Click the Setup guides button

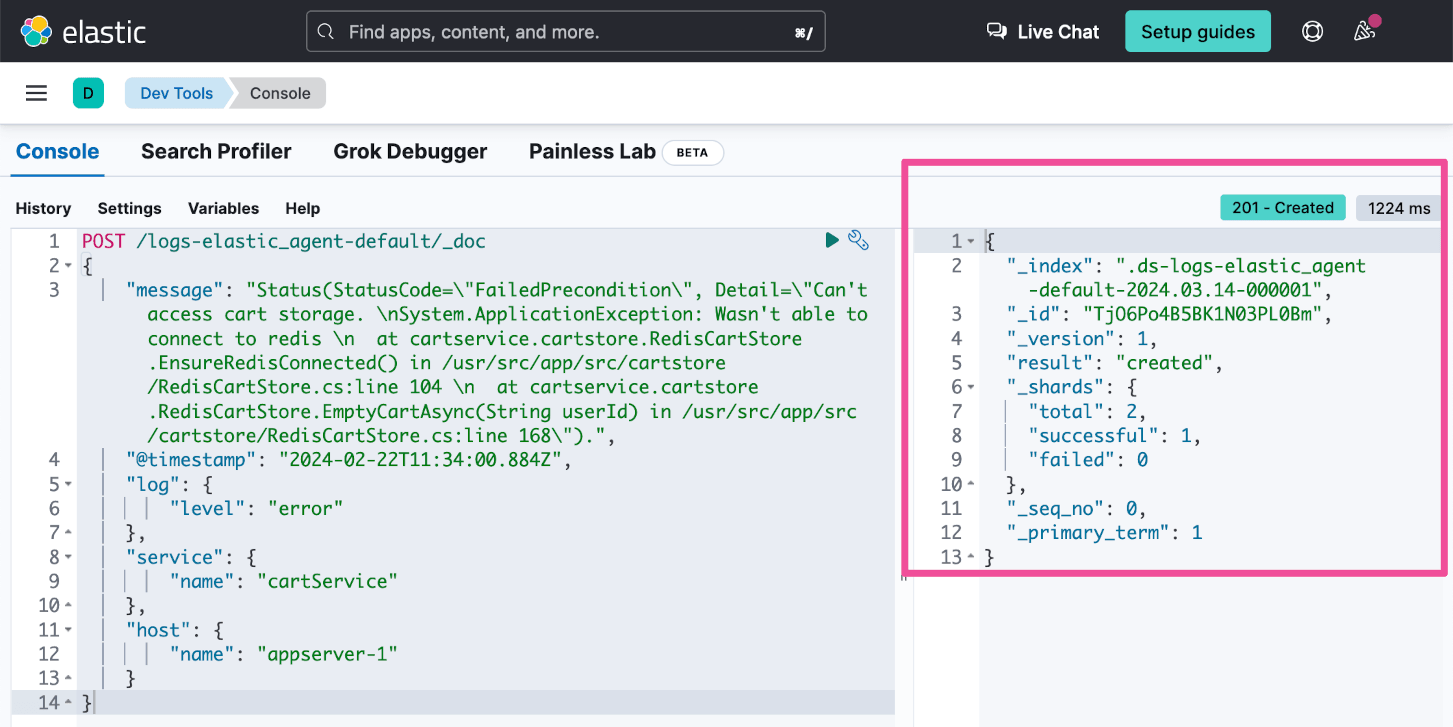1197,31
